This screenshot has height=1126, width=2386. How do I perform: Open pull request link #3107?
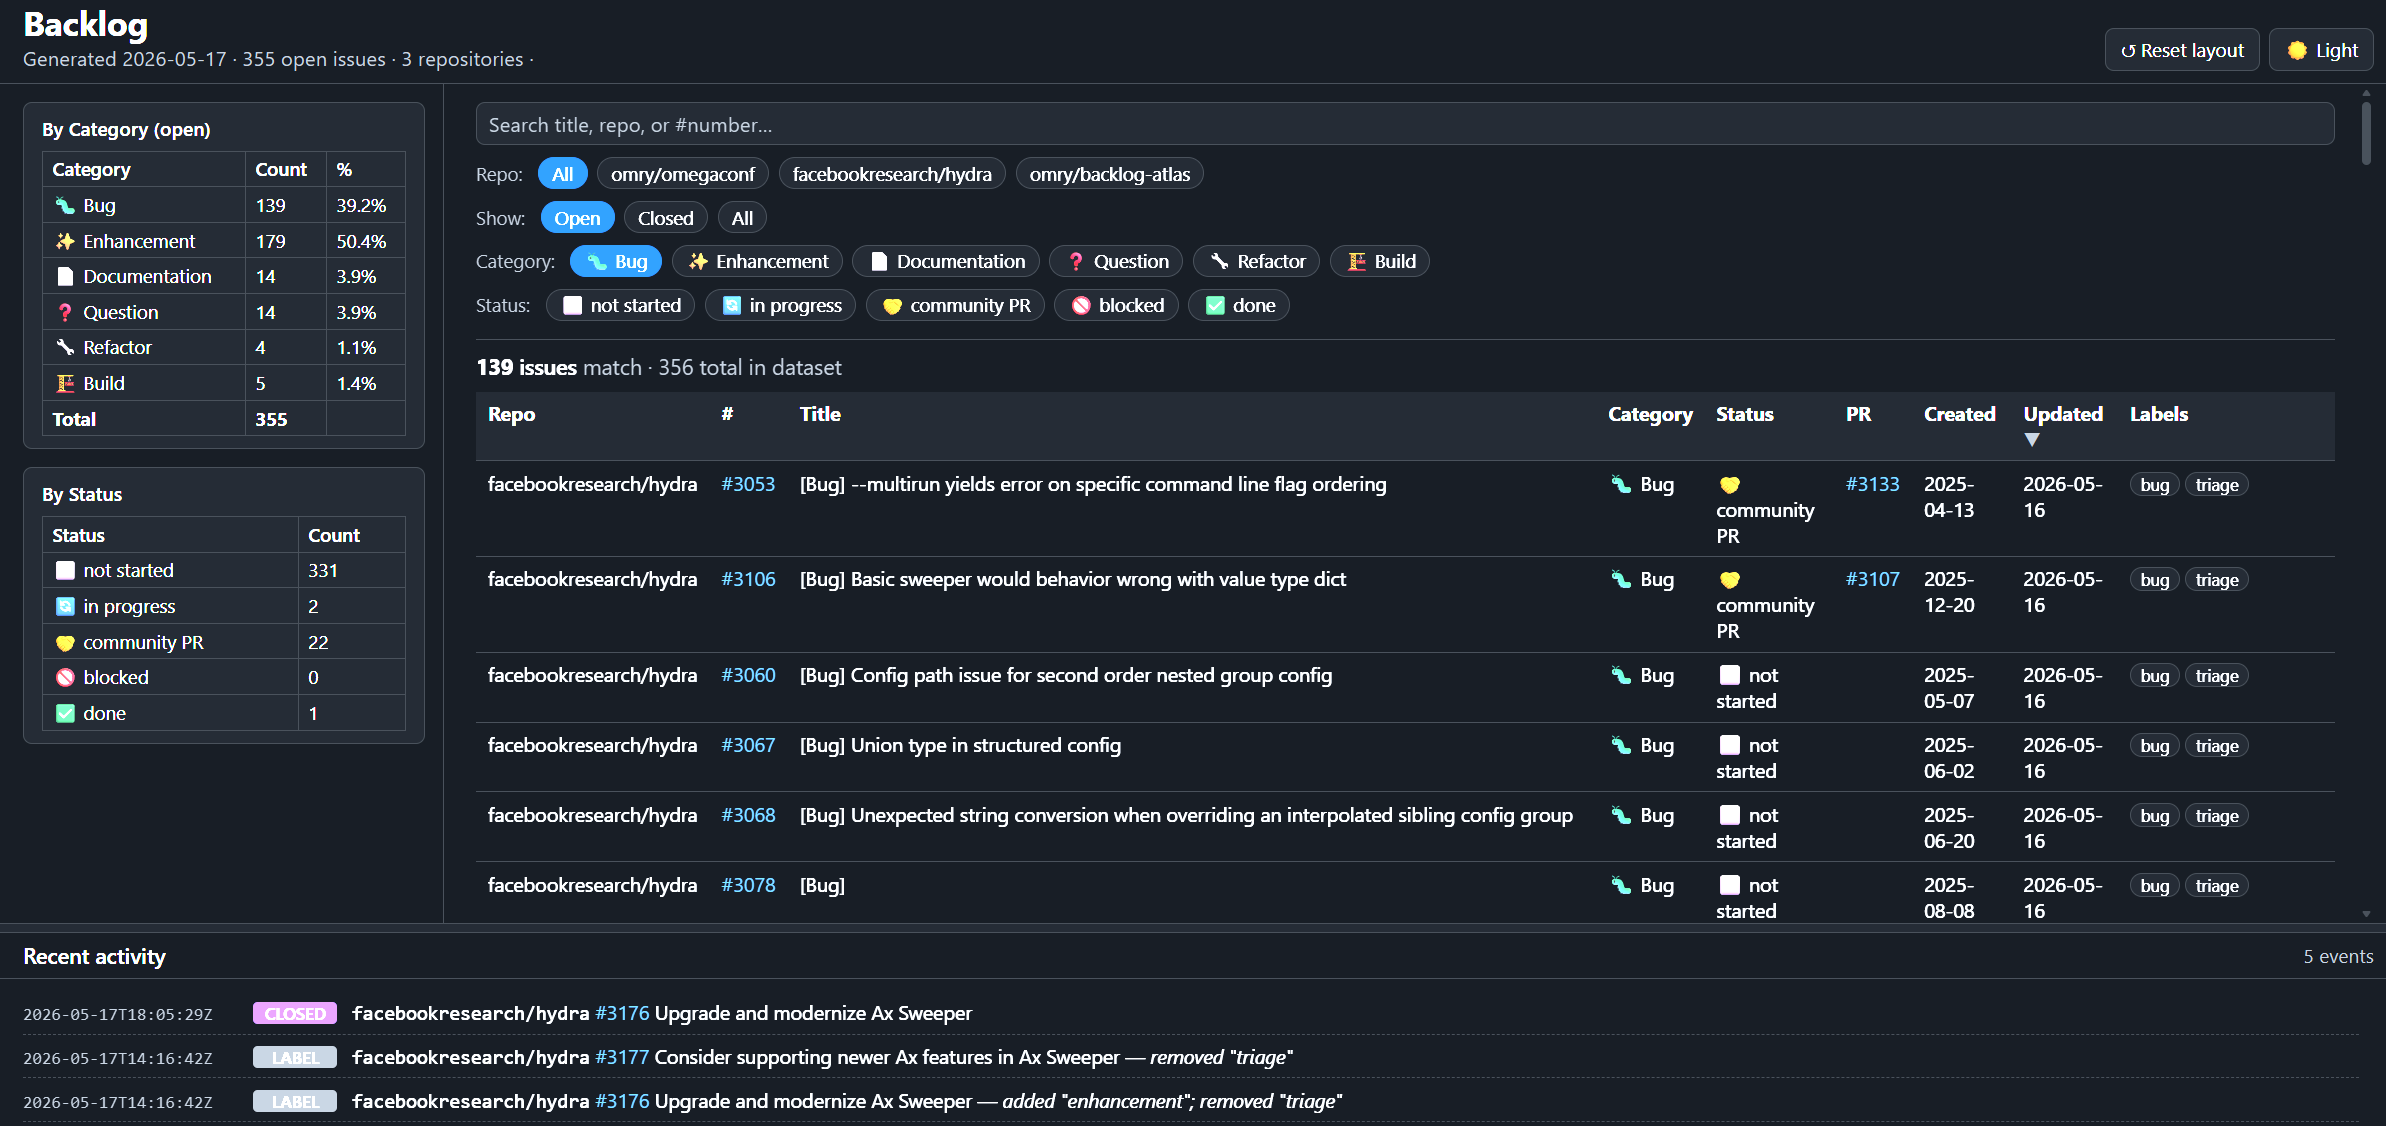click(1872, 580)
